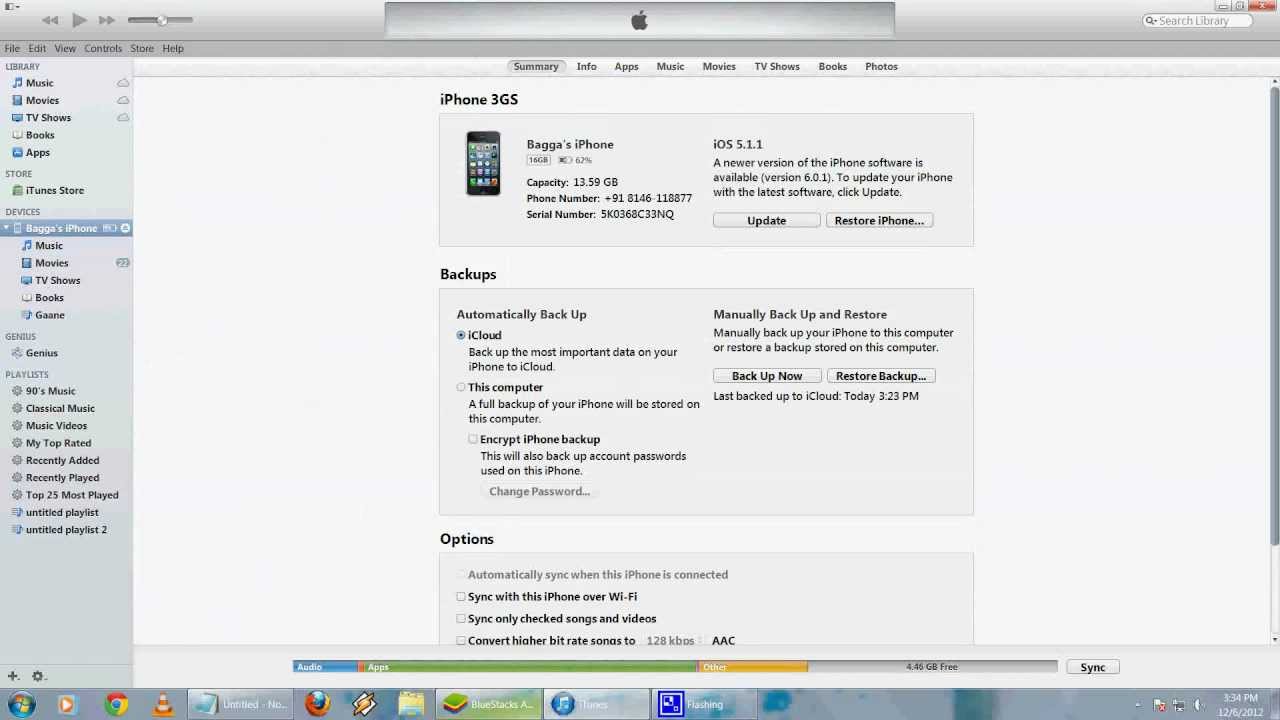Click the iCloud icon next to Library TV Shows
The width and height of the screenshot is (1280, 720).
pyautogui.click(x=123, y=118)
